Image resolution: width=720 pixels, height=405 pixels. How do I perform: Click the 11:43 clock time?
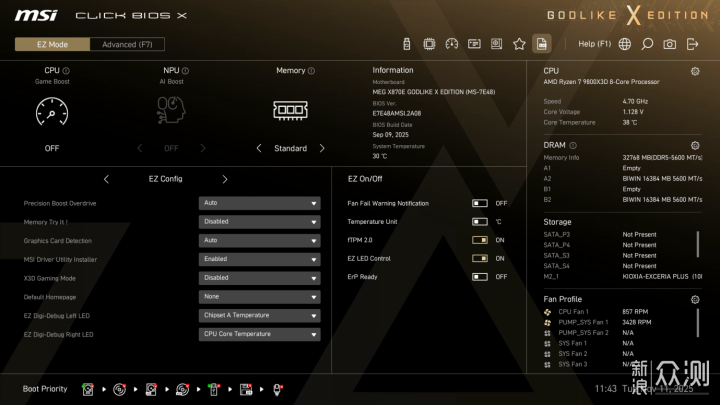click(x=606, y=389)
